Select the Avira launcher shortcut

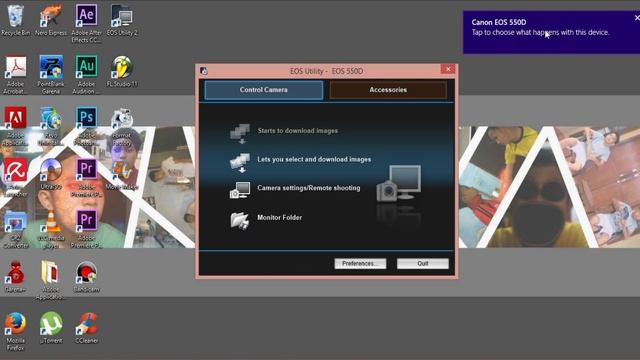[x=16, y=178]
